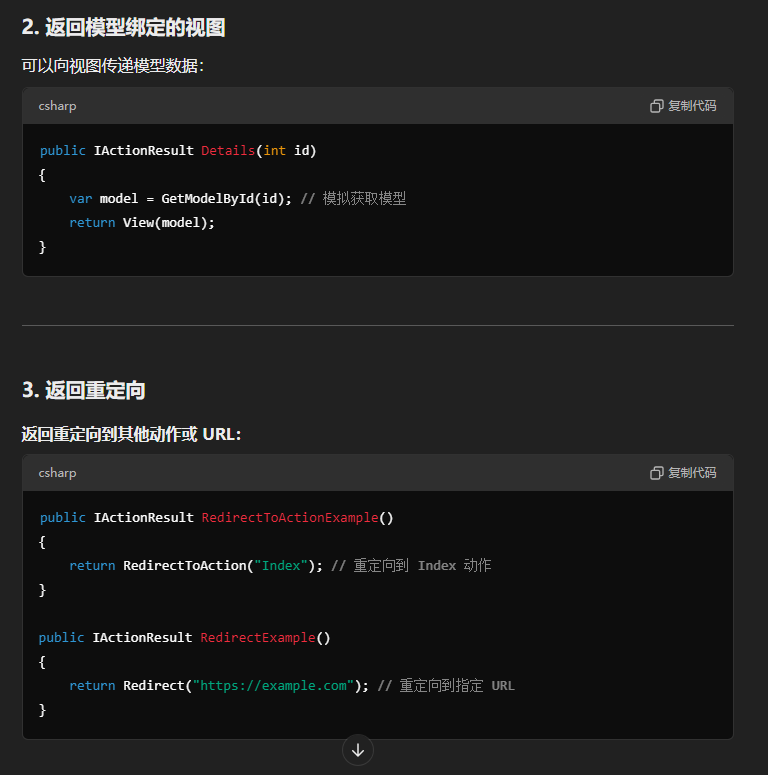Click View(model) in the return statement
768x775 pixels.
(168, 223)
